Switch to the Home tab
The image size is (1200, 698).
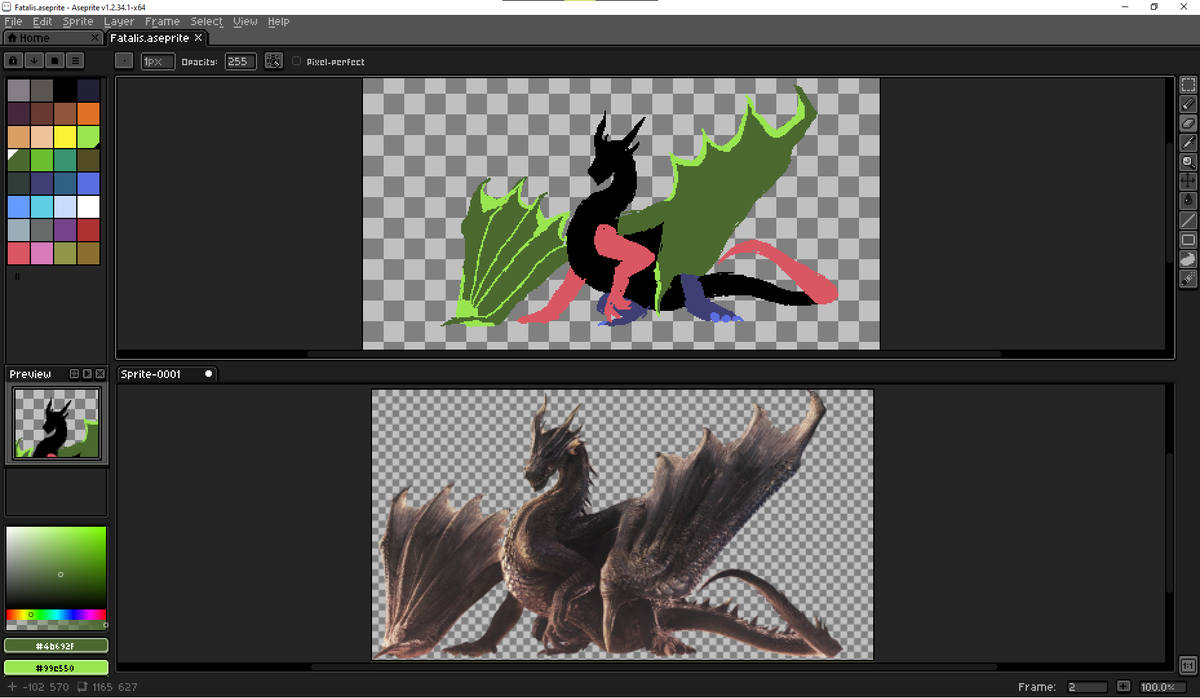53,38
